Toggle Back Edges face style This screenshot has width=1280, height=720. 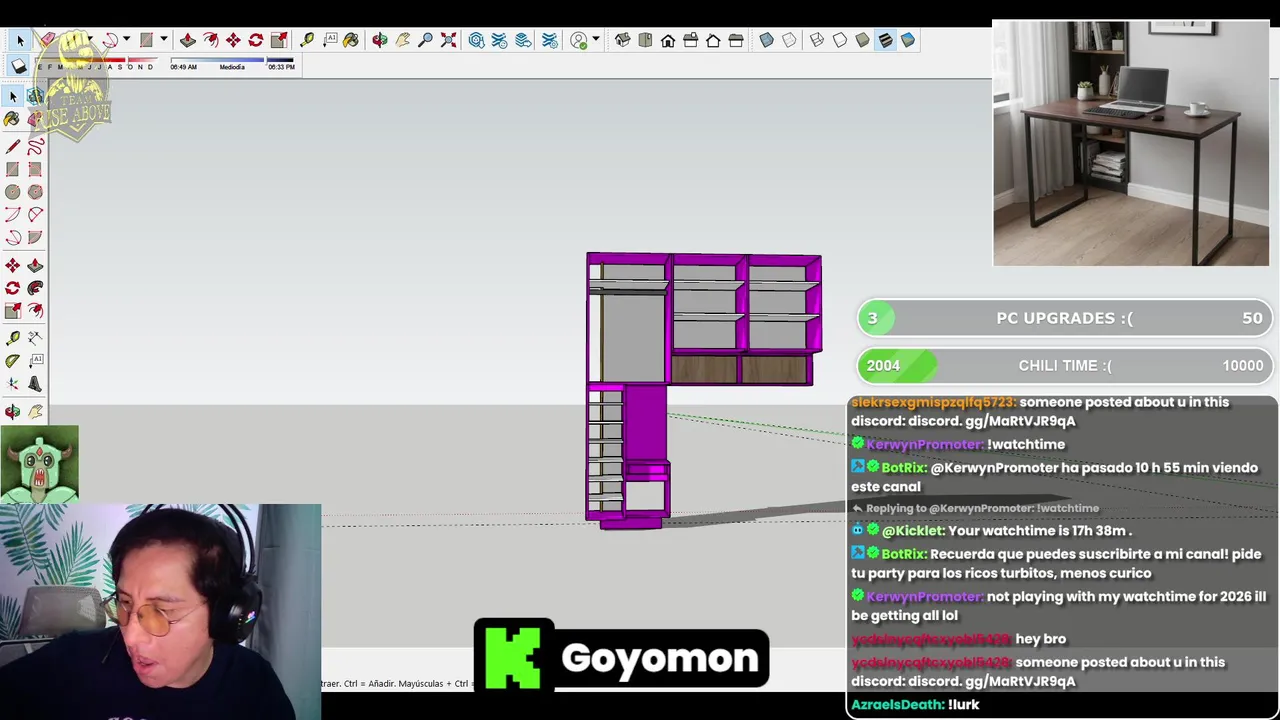point(790,40)
